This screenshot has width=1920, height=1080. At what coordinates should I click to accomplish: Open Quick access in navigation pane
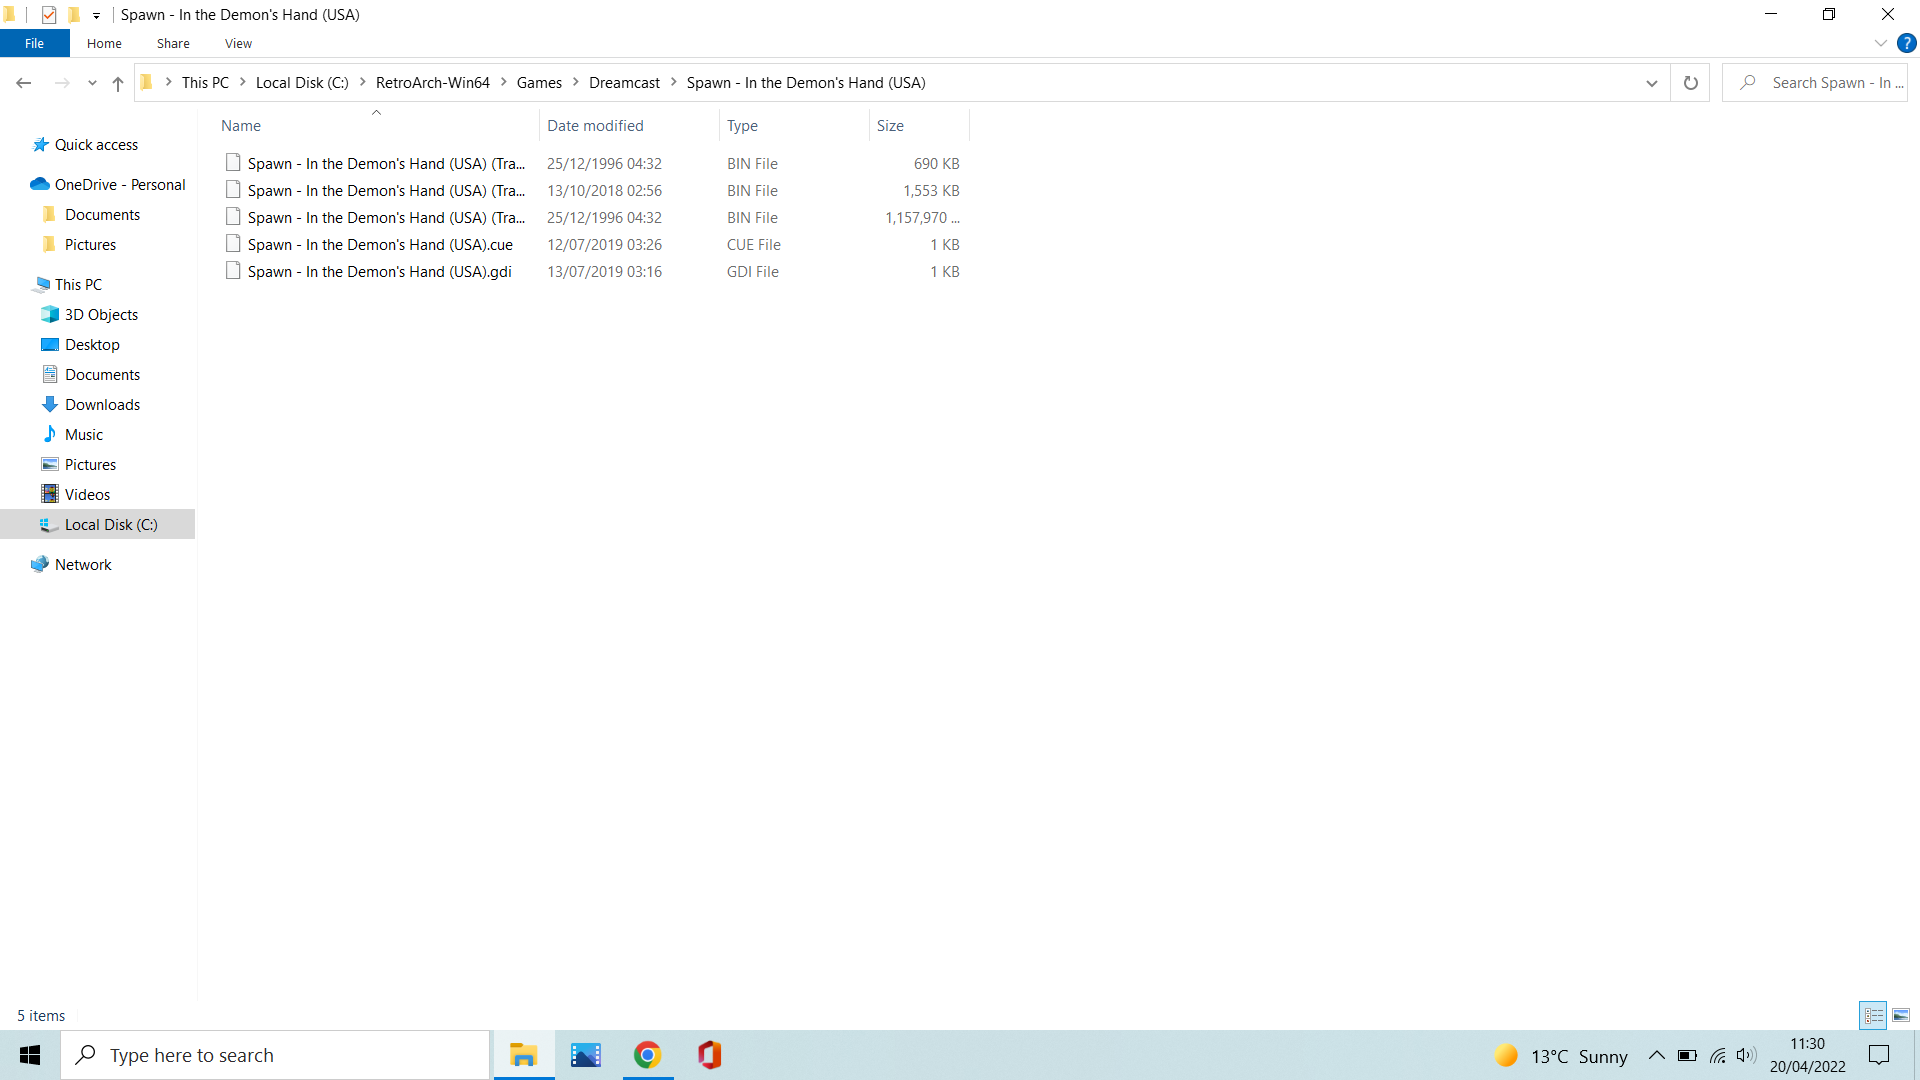coord(96,145)
